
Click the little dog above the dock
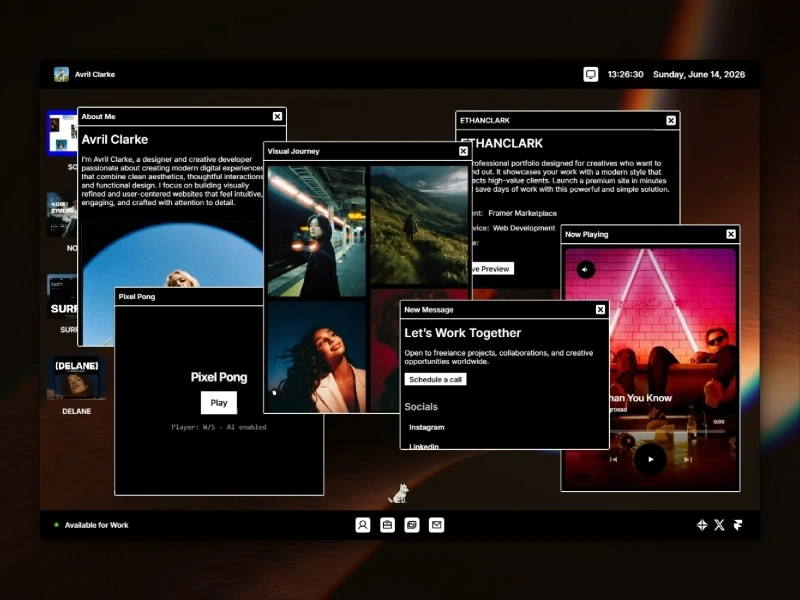(x=399, y=493)
